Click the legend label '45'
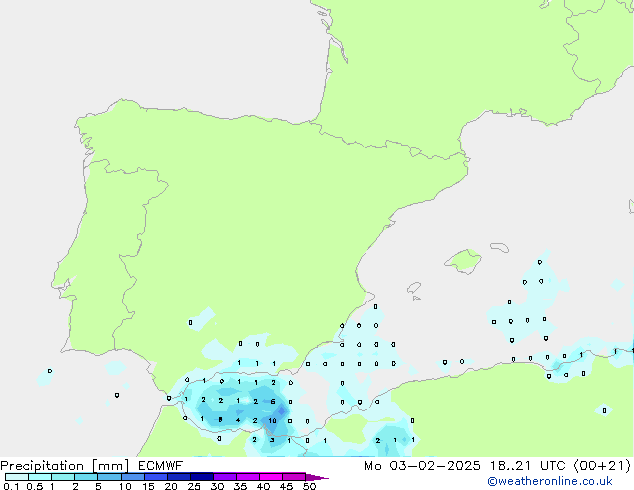Screen dimensions: 634x490 (x=286, y=486)
